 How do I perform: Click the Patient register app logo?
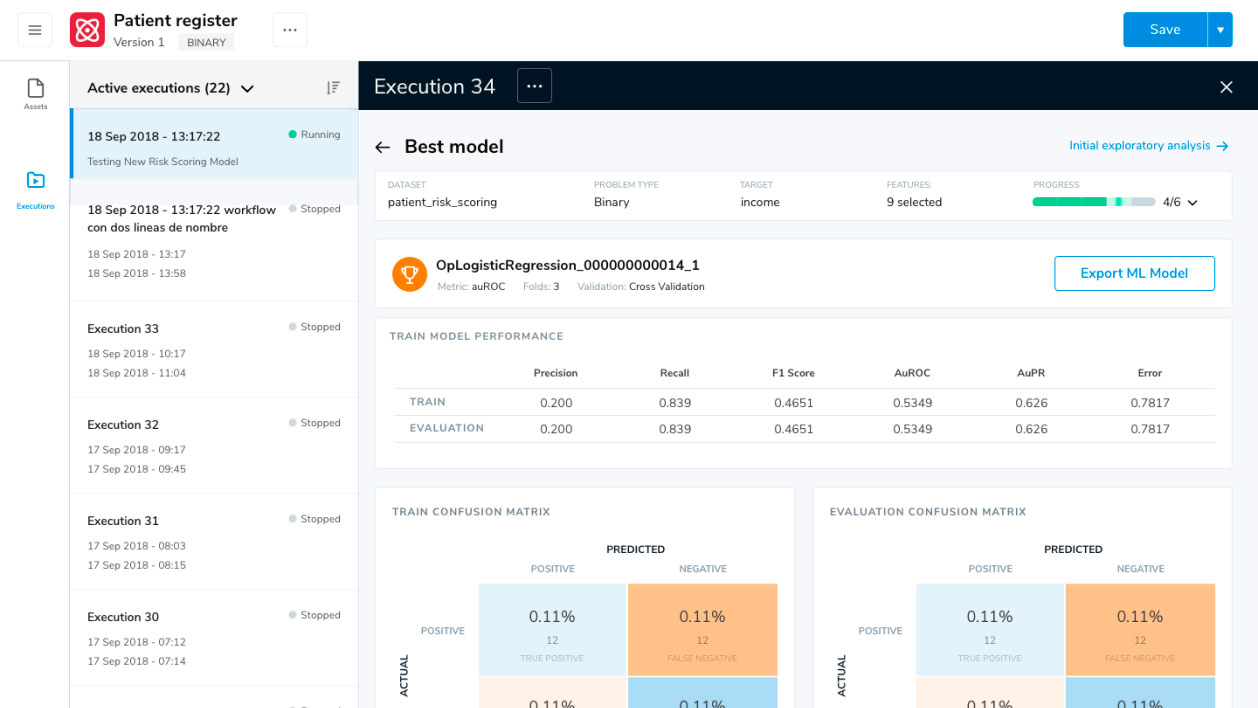click(87, 30)
